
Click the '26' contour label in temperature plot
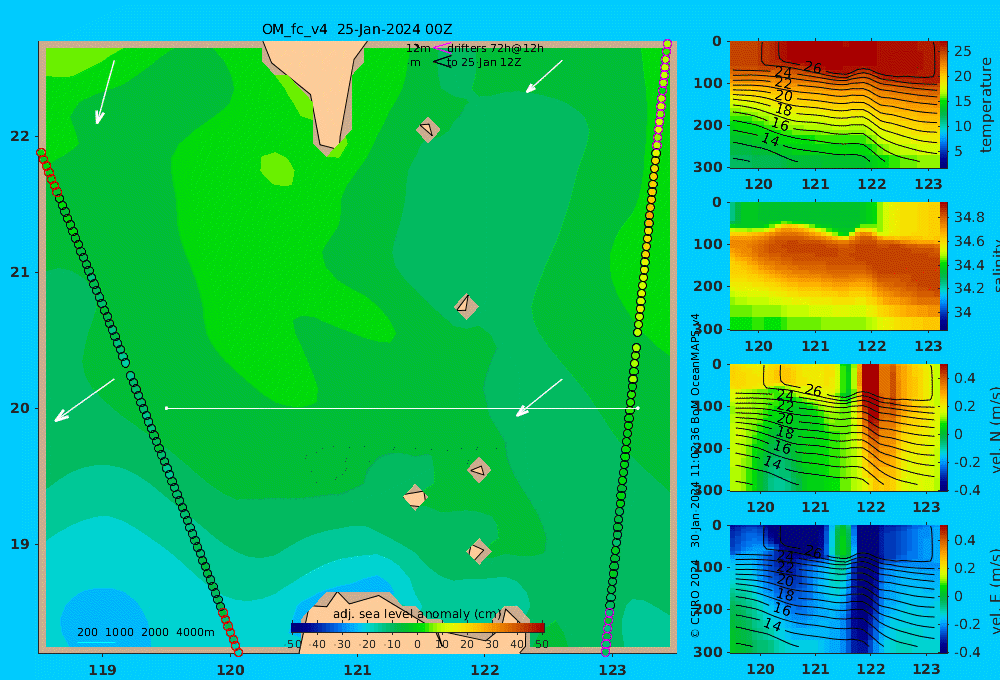(812, 67)
